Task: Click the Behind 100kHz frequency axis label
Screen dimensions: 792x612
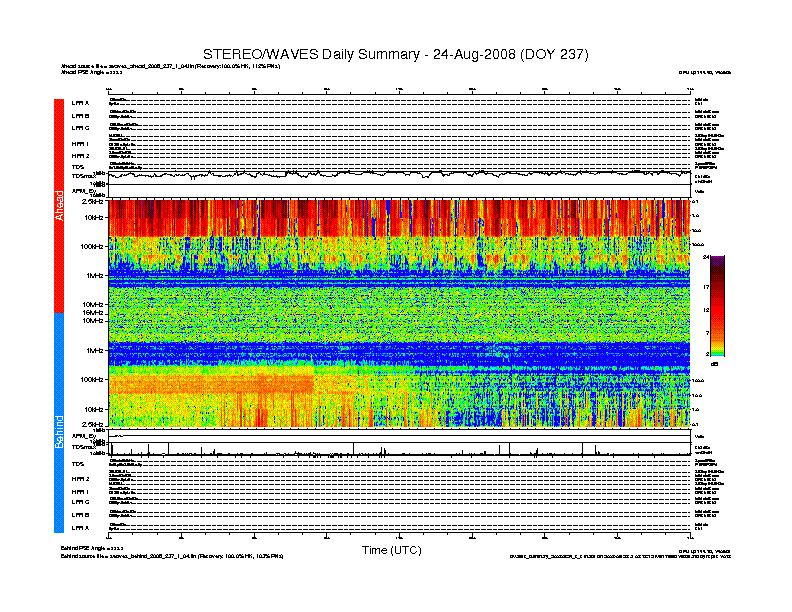Action: [92, 380]
